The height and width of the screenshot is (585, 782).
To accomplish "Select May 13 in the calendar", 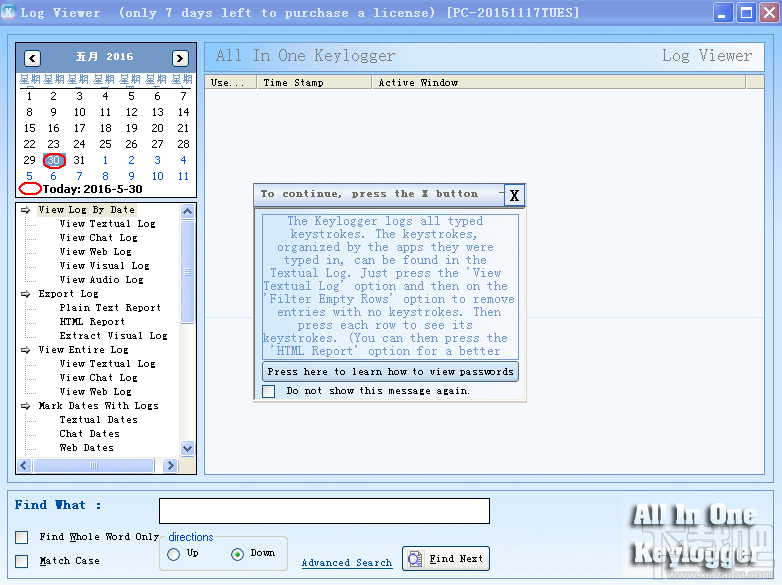I will pyautogui.click(x=158, y=112).
